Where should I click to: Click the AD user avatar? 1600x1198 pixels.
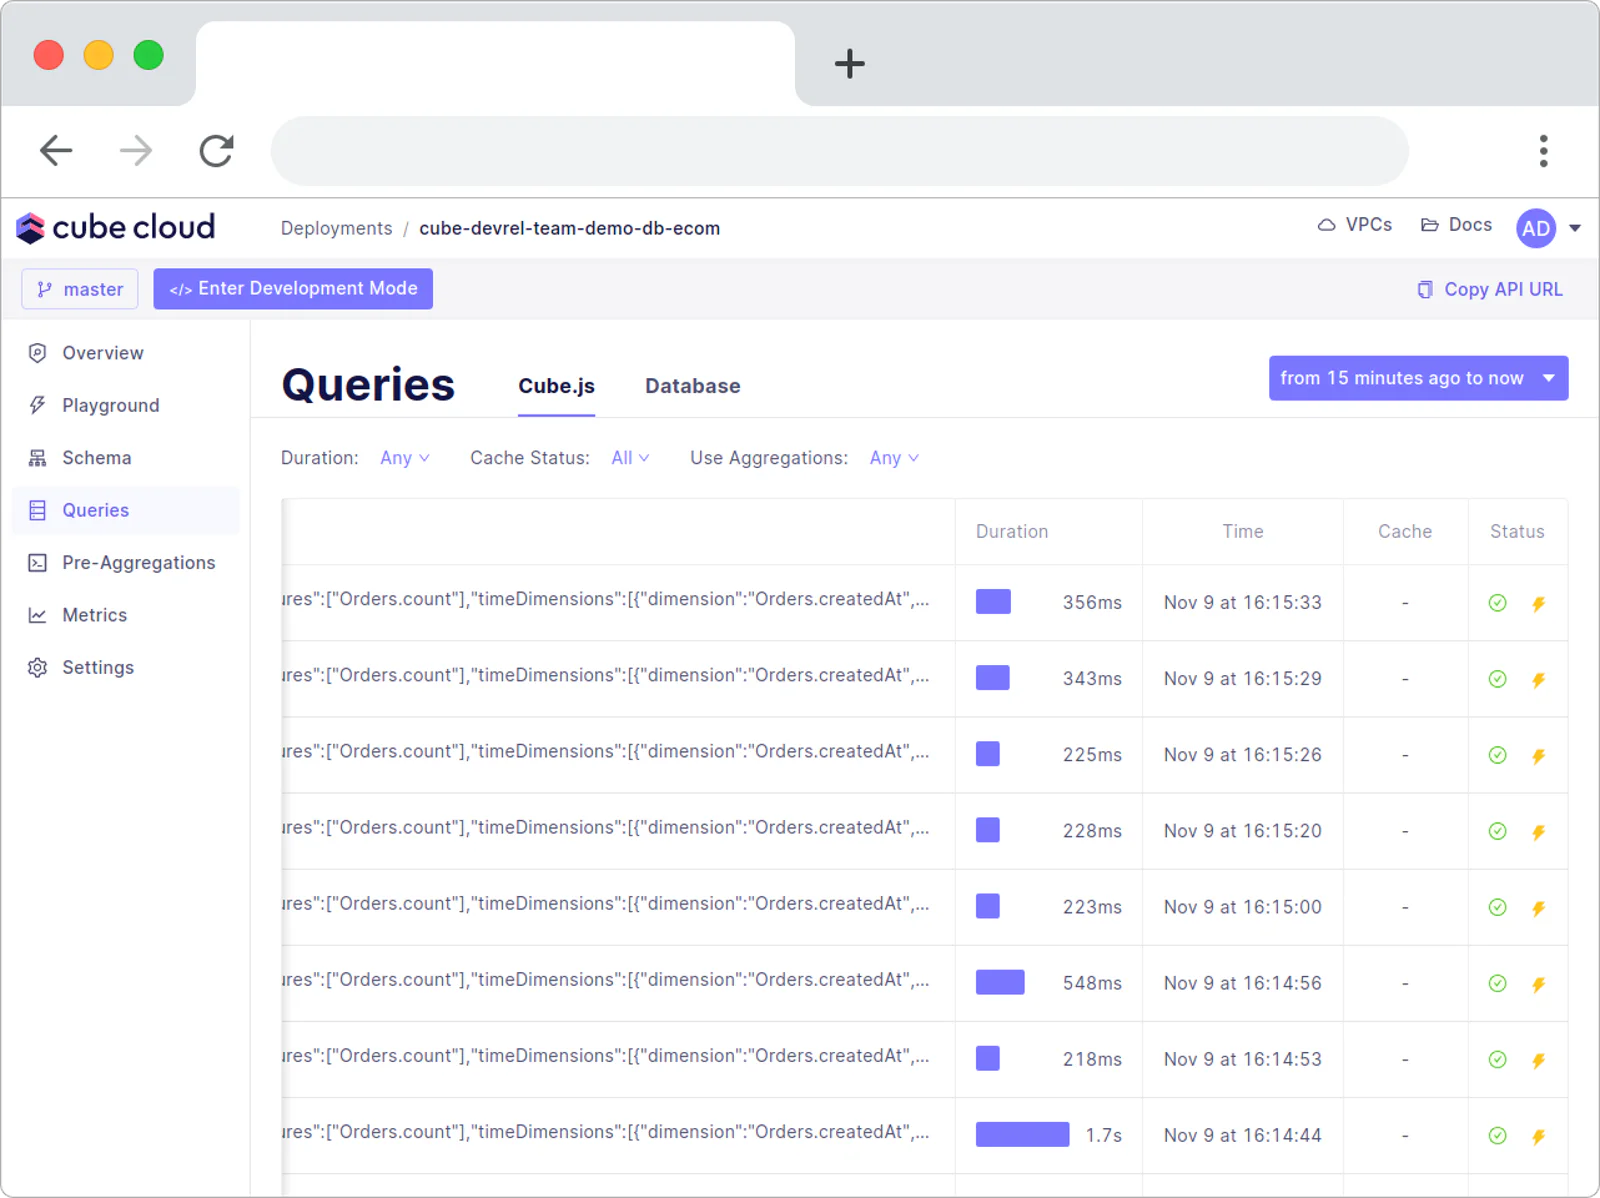tap(1536, 228)
